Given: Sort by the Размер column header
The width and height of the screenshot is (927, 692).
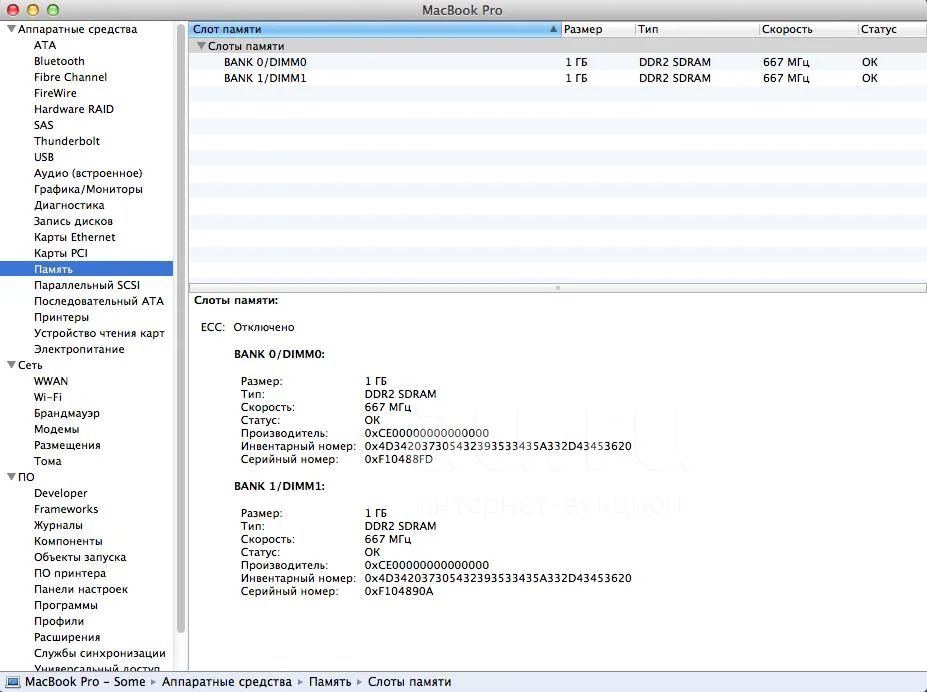Looking at the screenshot, I should pos(598,29).
